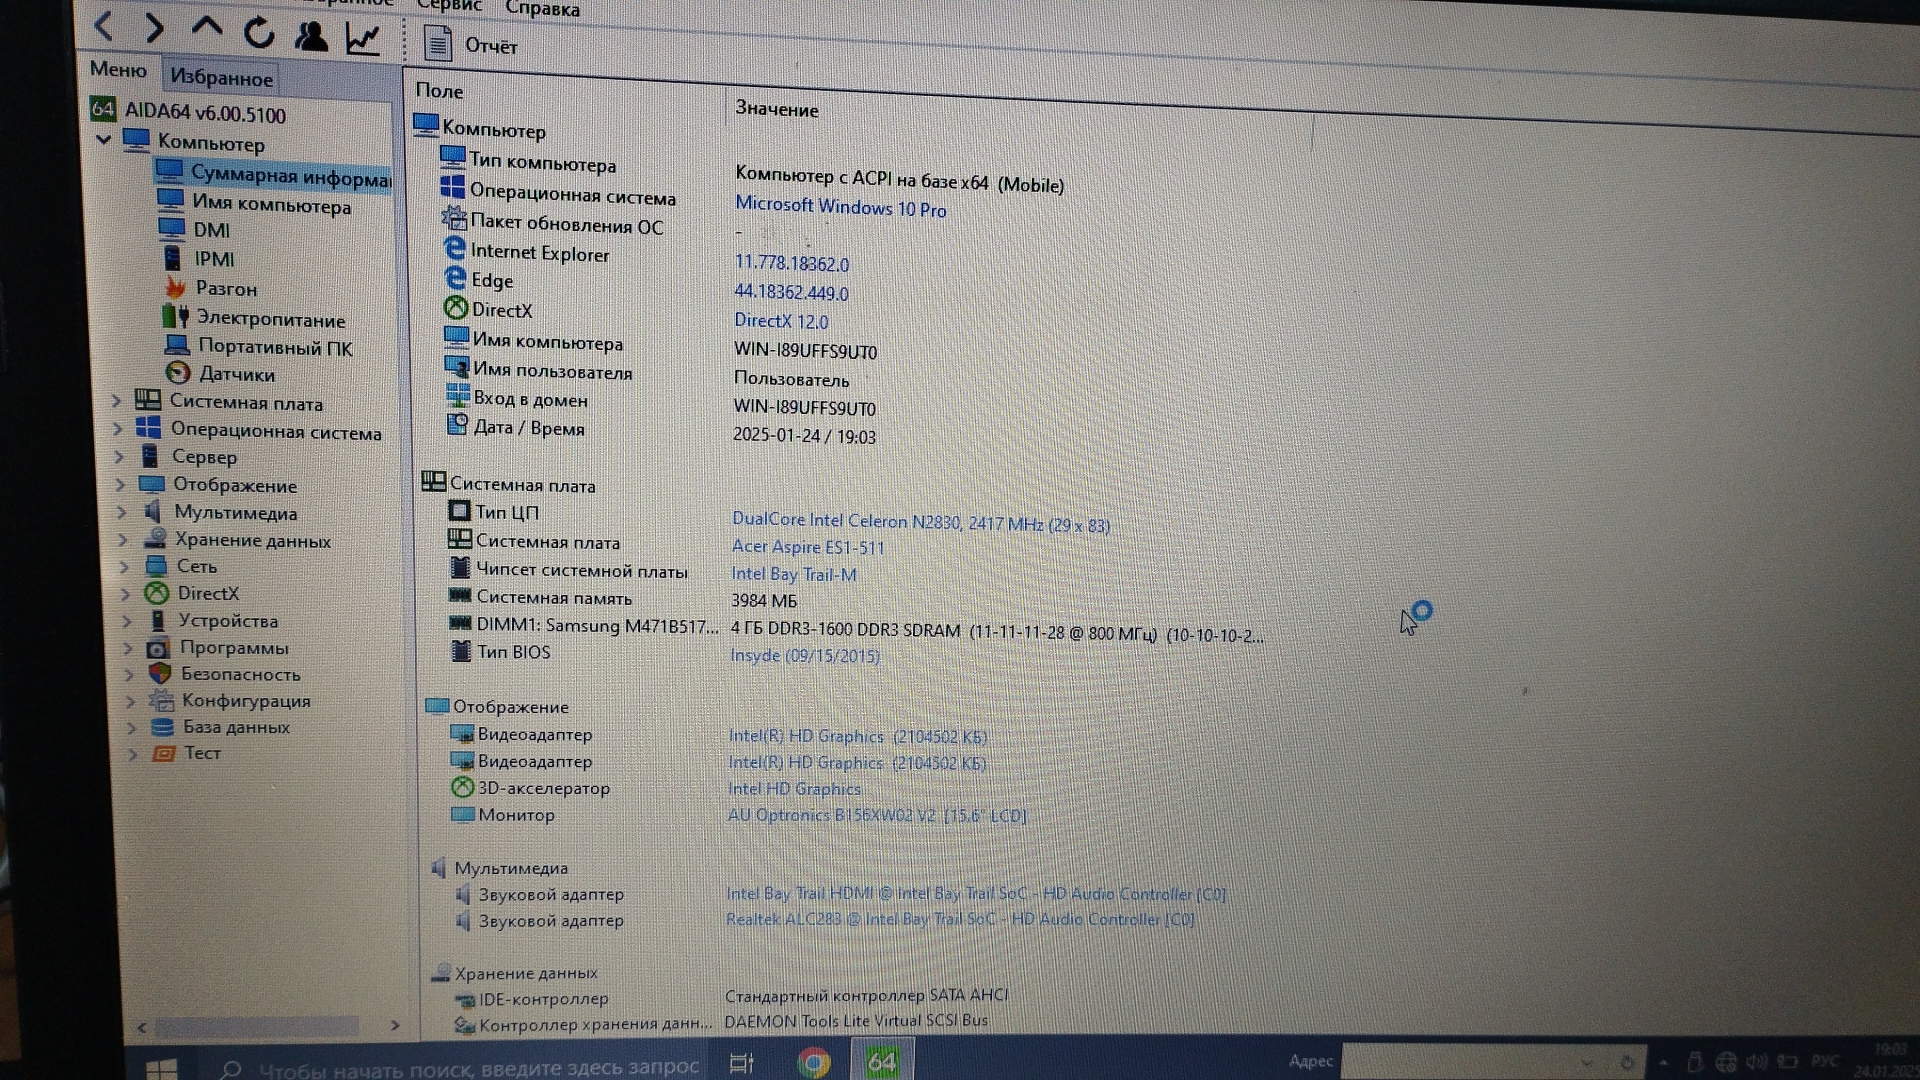Image resolution: width=1920 pixels, height=1080 pixels.
Task: Click the Forward navigation arrow
Action: 153,27
